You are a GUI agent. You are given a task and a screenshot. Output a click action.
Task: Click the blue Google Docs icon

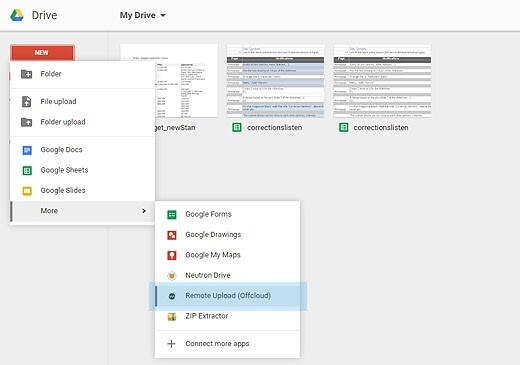coord(27,150)
